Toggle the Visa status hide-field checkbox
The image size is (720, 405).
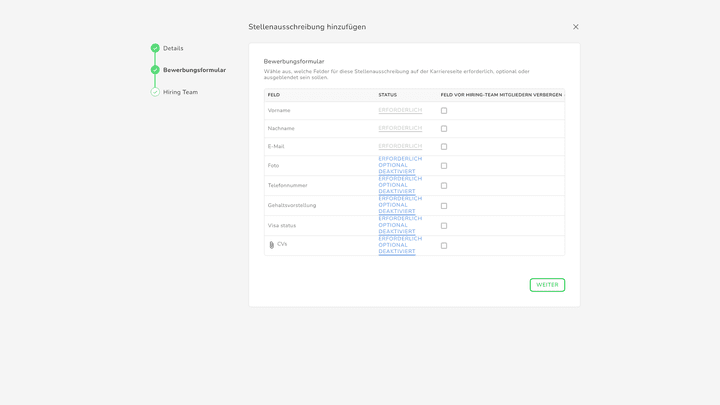[444, 225]
